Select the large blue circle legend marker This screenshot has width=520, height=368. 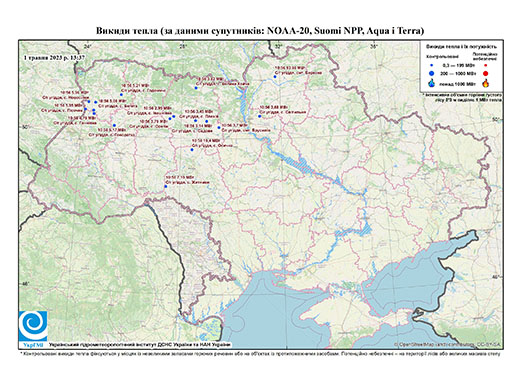pos(432,73)
